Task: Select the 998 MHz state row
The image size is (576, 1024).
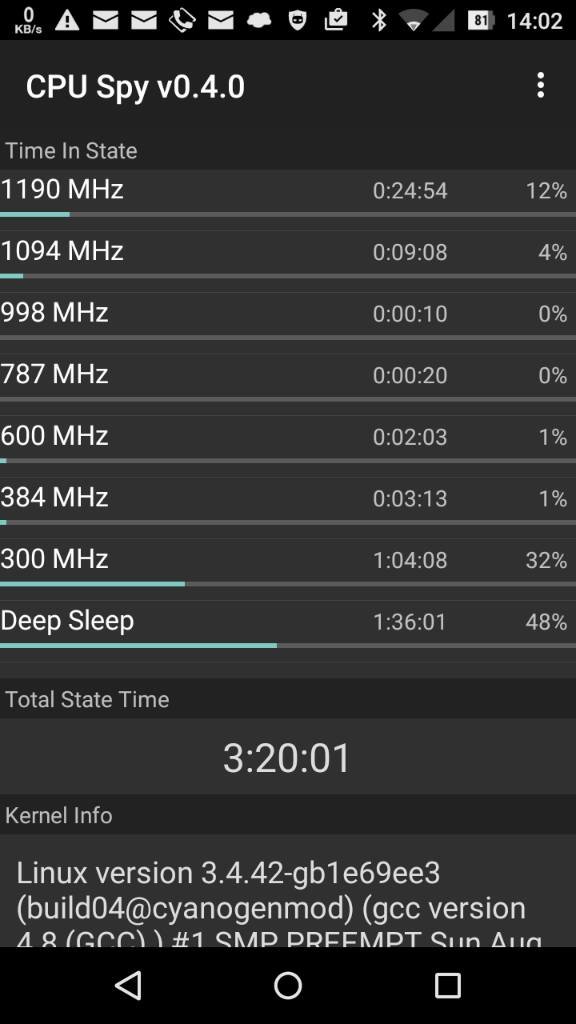Action: 288,316
